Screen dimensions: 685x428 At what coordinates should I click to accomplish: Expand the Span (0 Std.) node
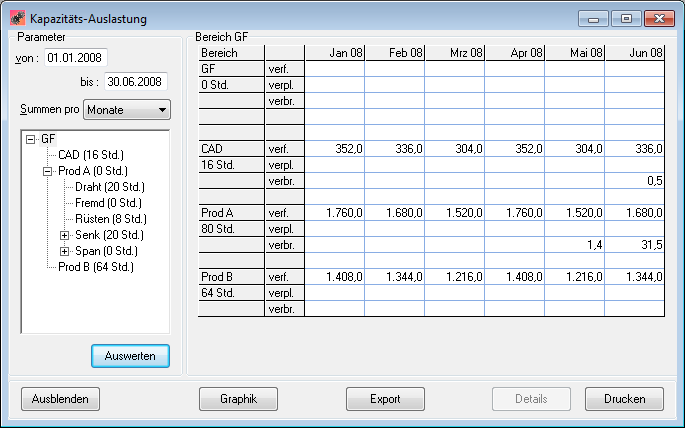(x=65, y=251)
